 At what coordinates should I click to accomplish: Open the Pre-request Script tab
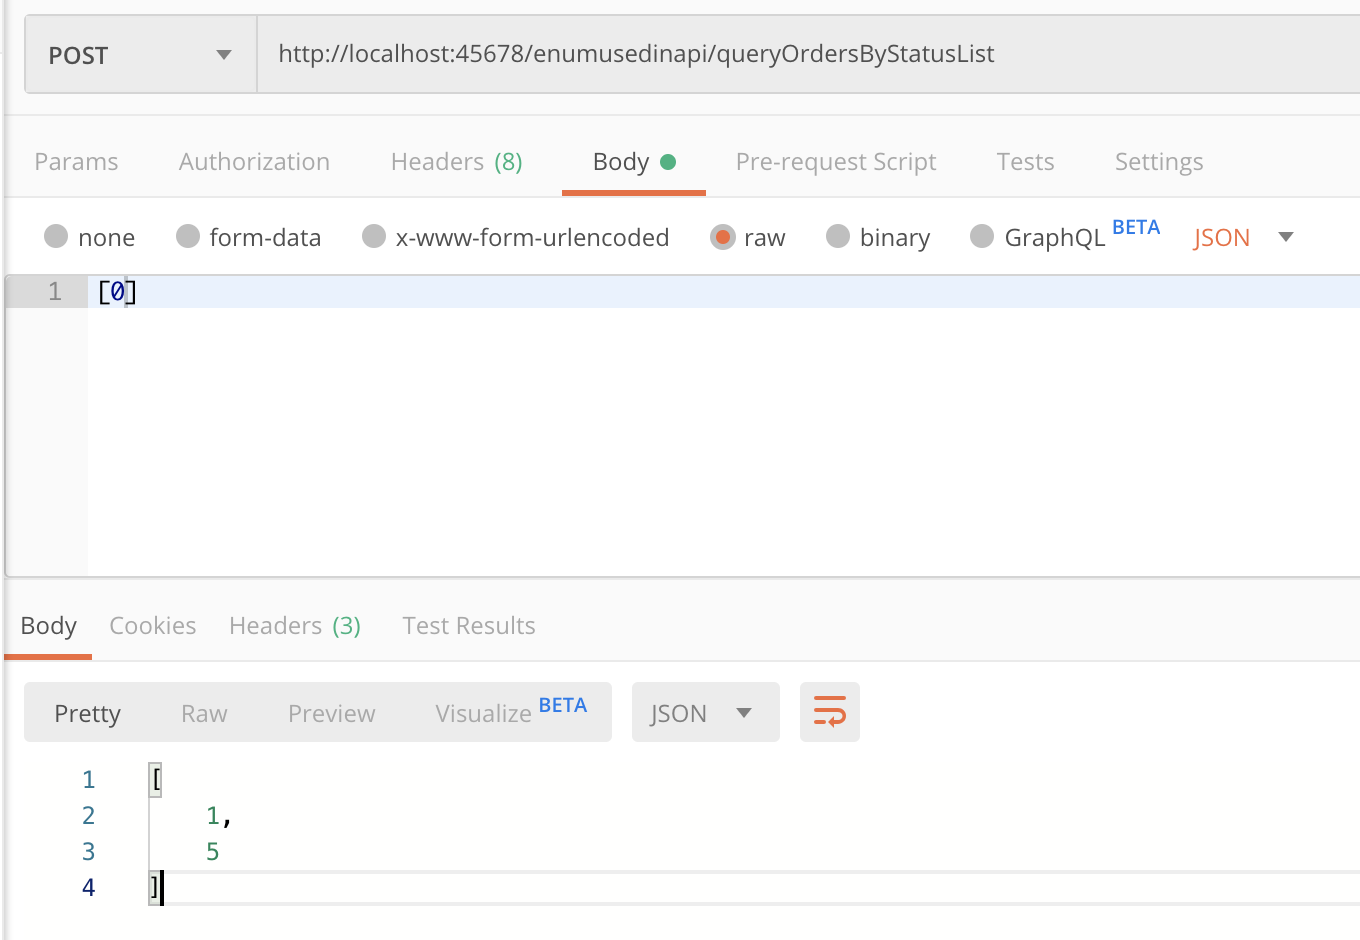(x=835, y=162)
